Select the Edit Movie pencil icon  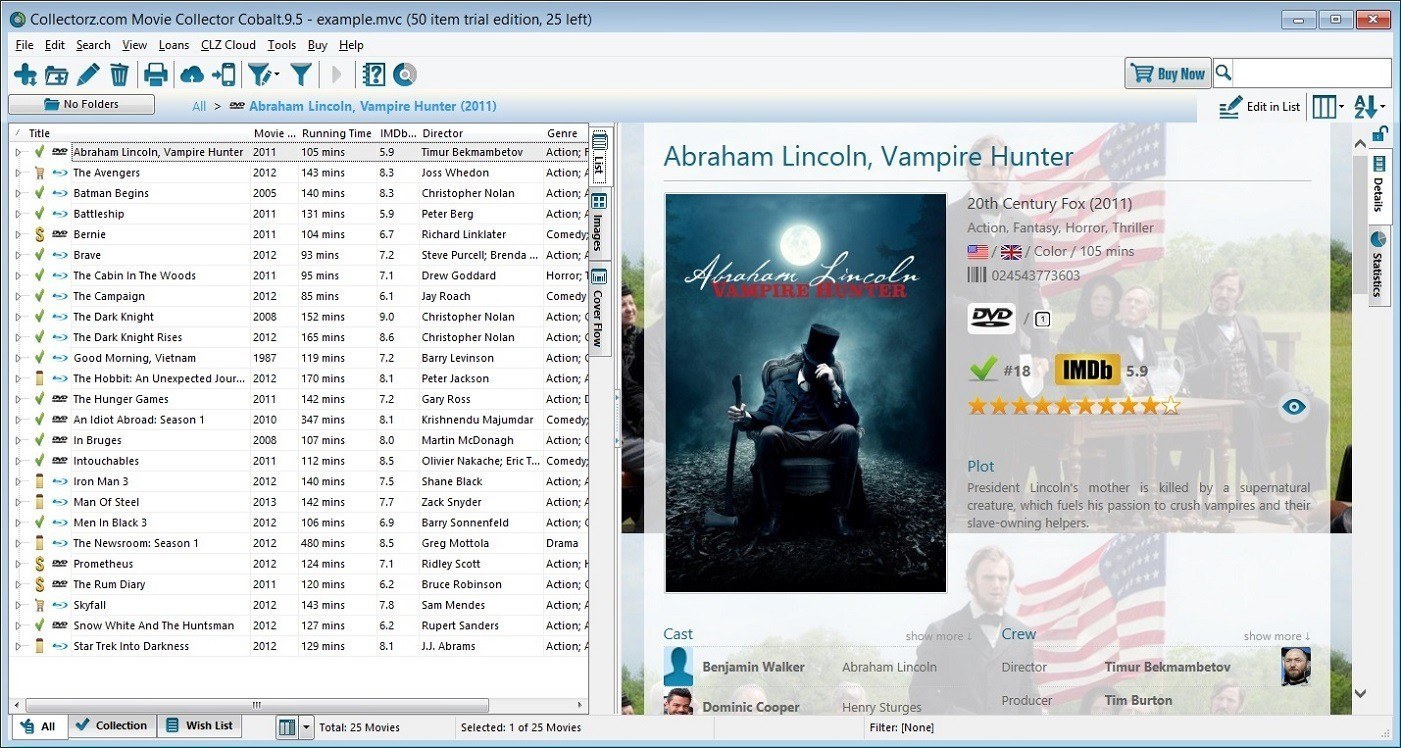(x=87, y=73)
